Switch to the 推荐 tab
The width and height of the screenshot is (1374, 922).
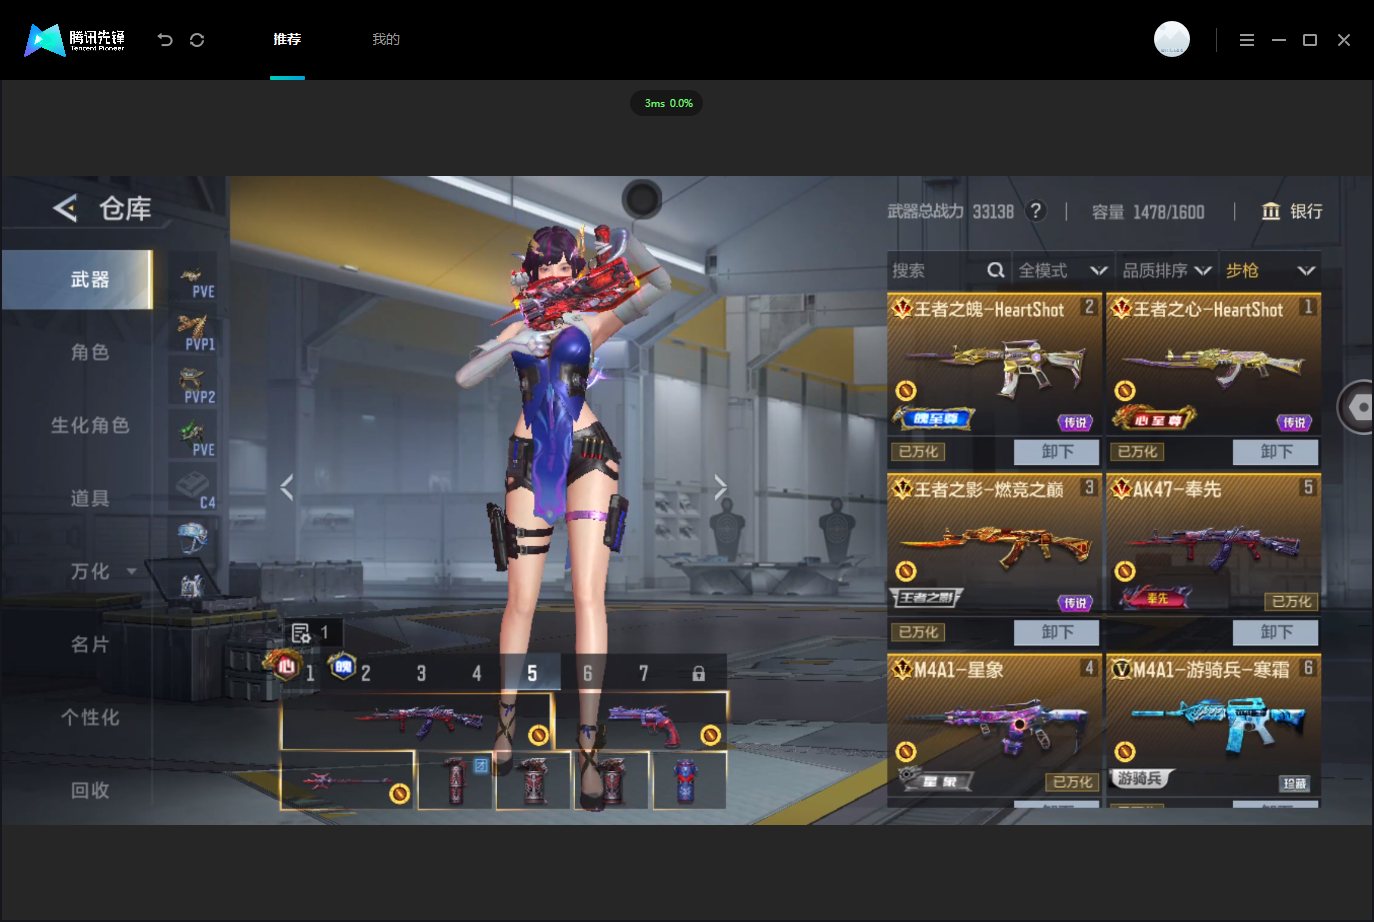click(x=287, y=40)
